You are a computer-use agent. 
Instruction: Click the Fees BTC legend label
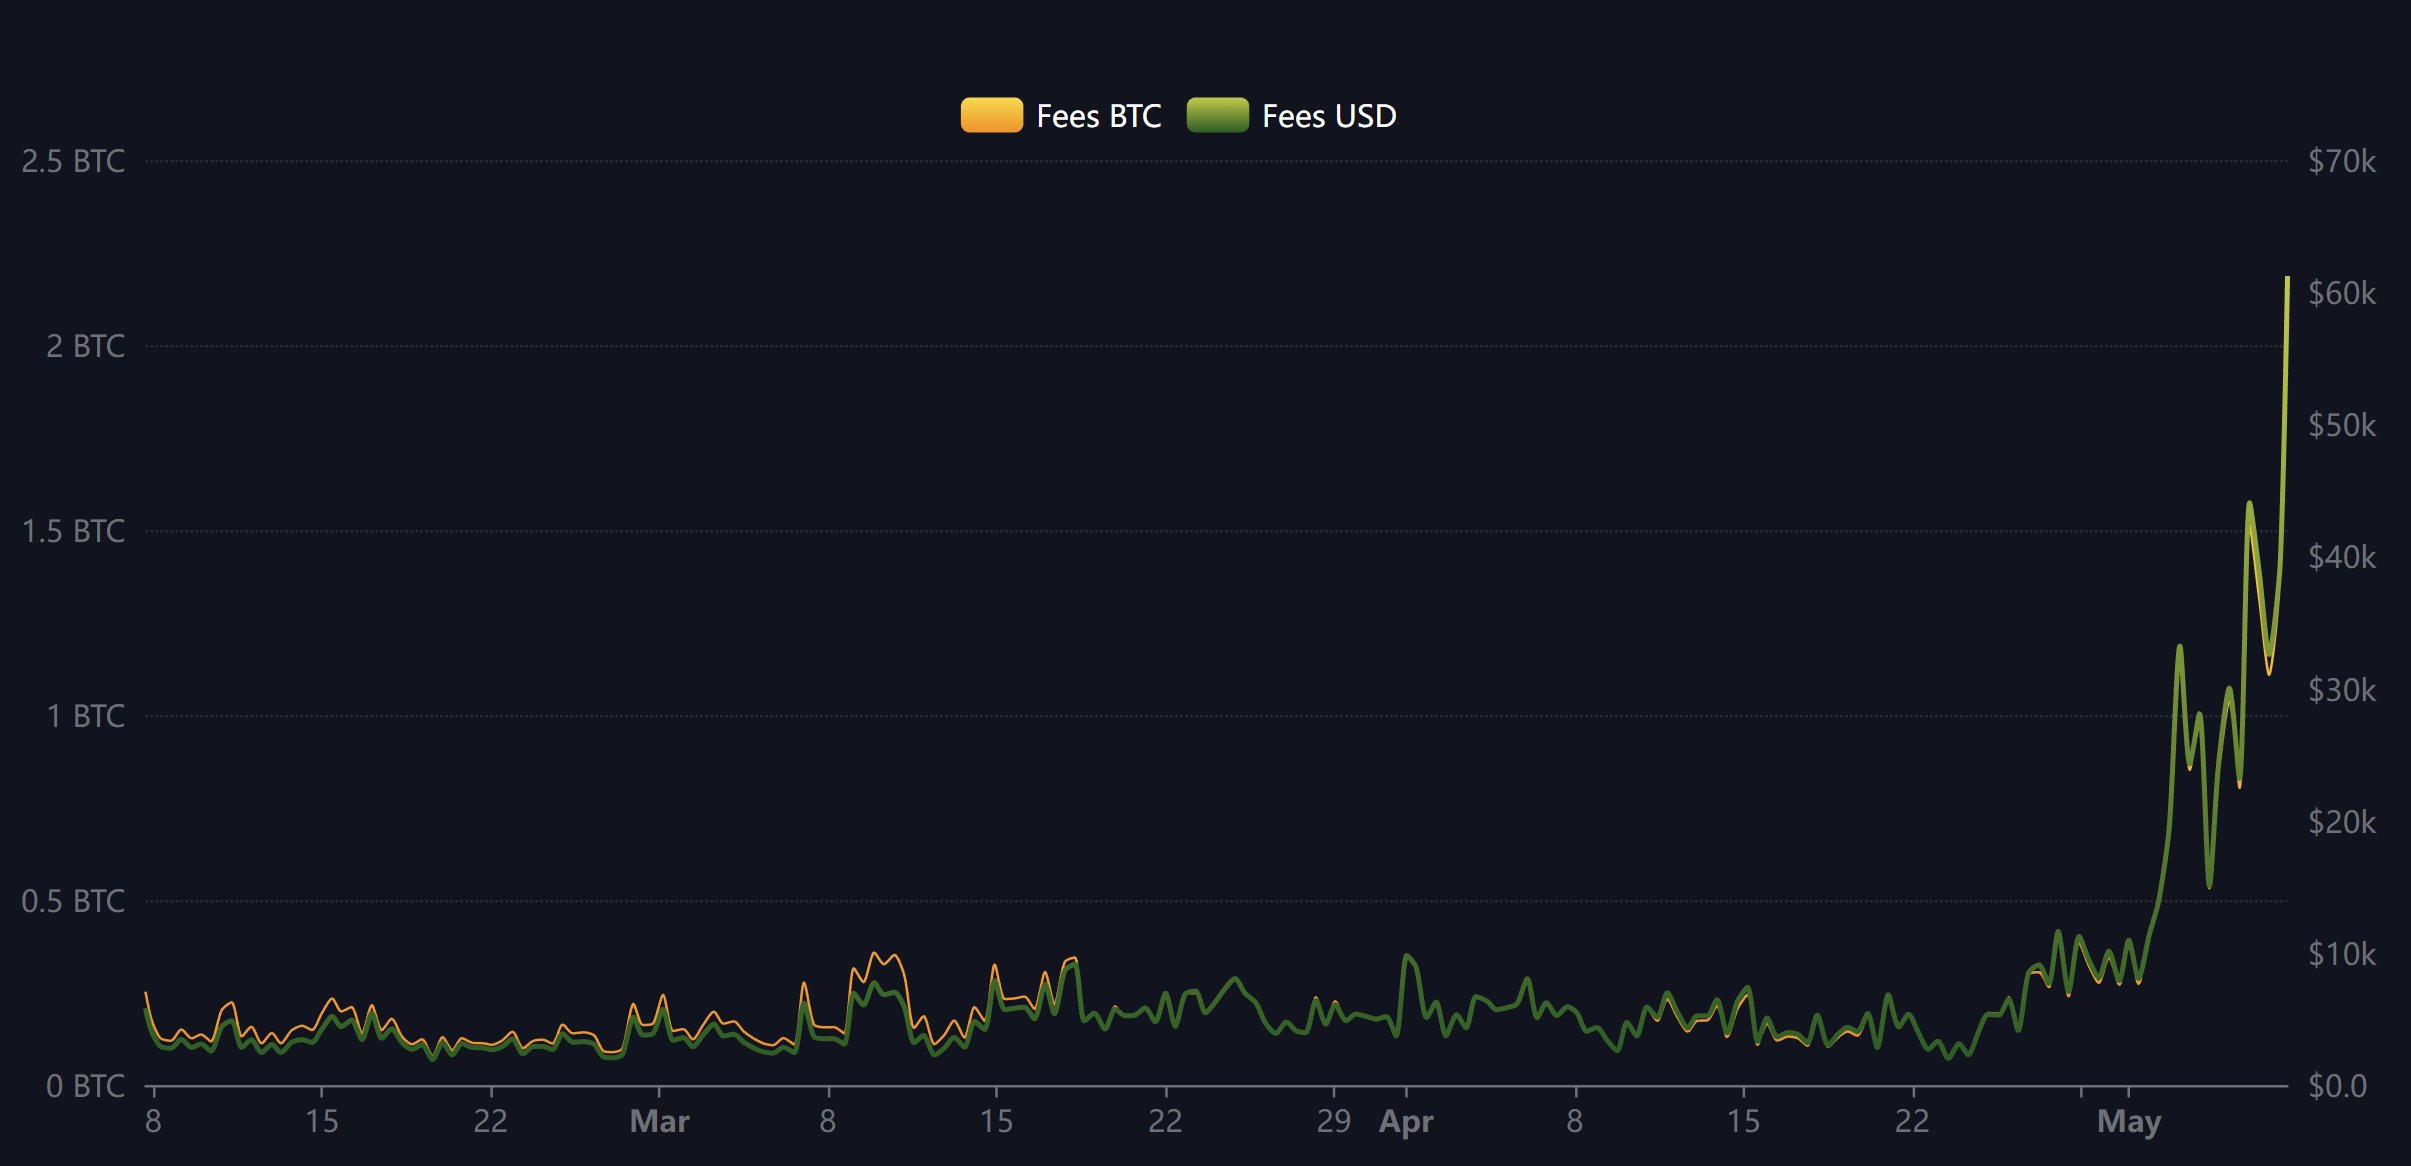pyautogui.click(x=1098, y=116)
